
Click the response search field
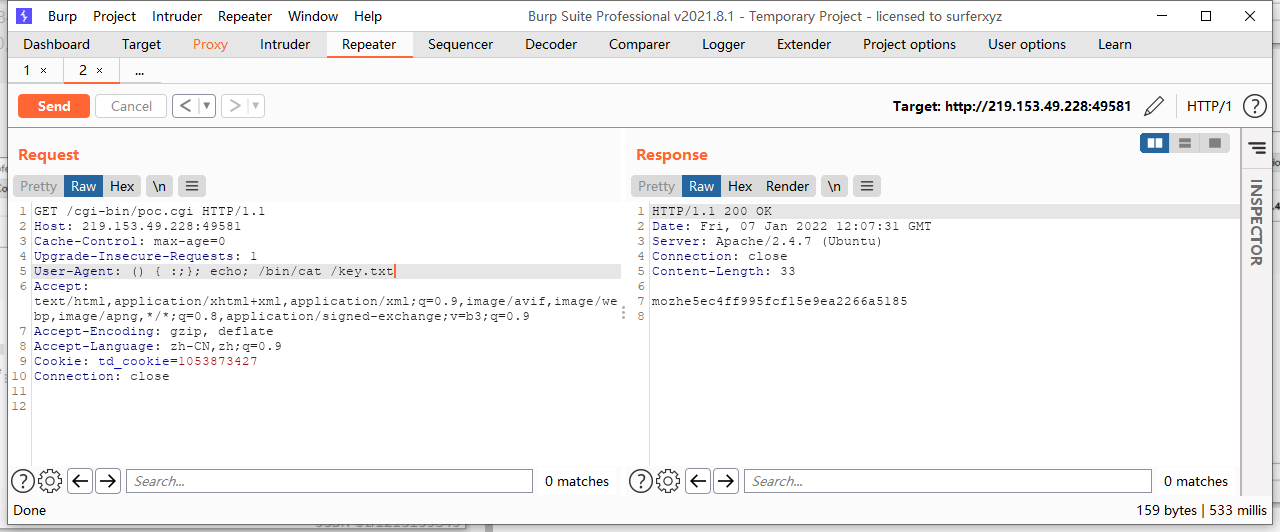[948, 481]
